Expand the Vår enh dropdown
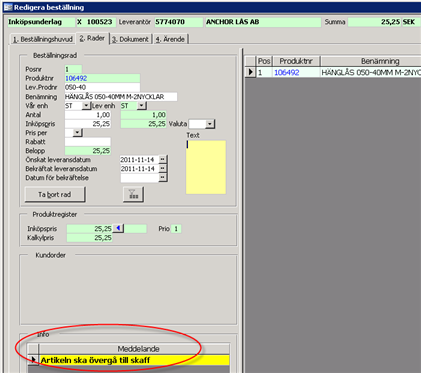 86,106
